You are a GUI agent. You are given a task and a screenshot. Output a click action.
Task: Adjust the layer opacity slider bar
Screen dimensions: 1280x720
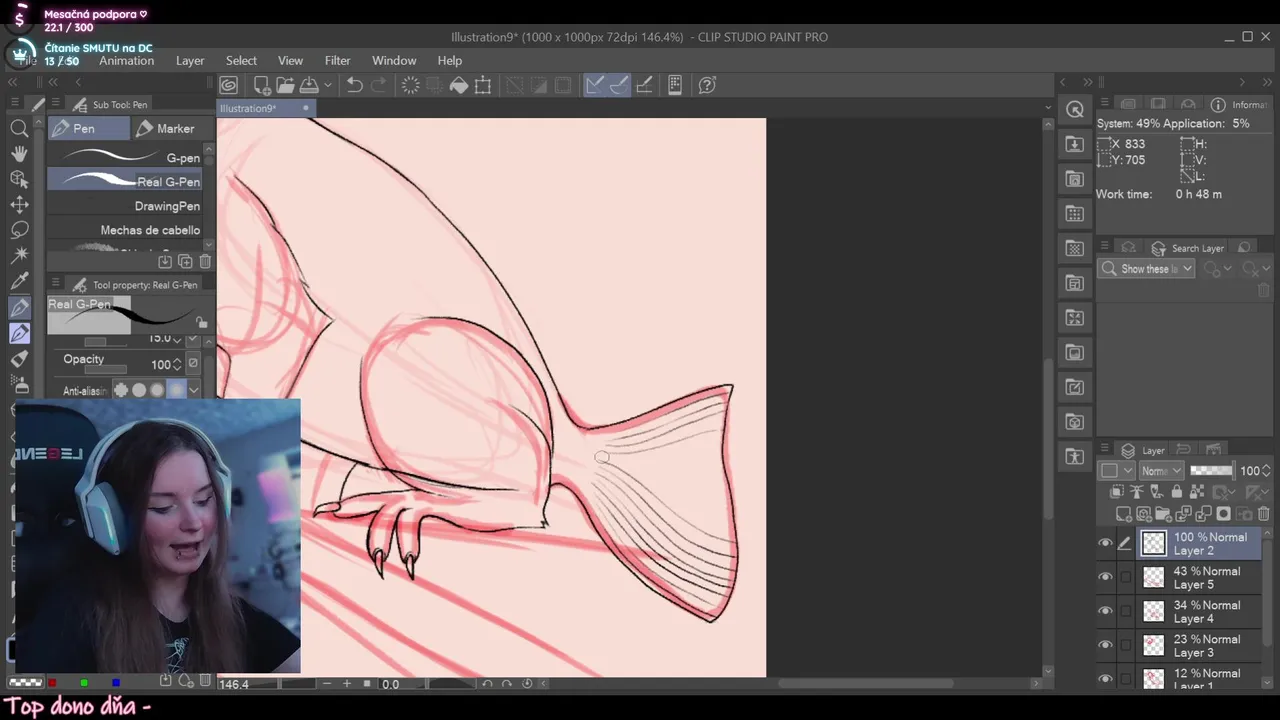click(1211, 470)
